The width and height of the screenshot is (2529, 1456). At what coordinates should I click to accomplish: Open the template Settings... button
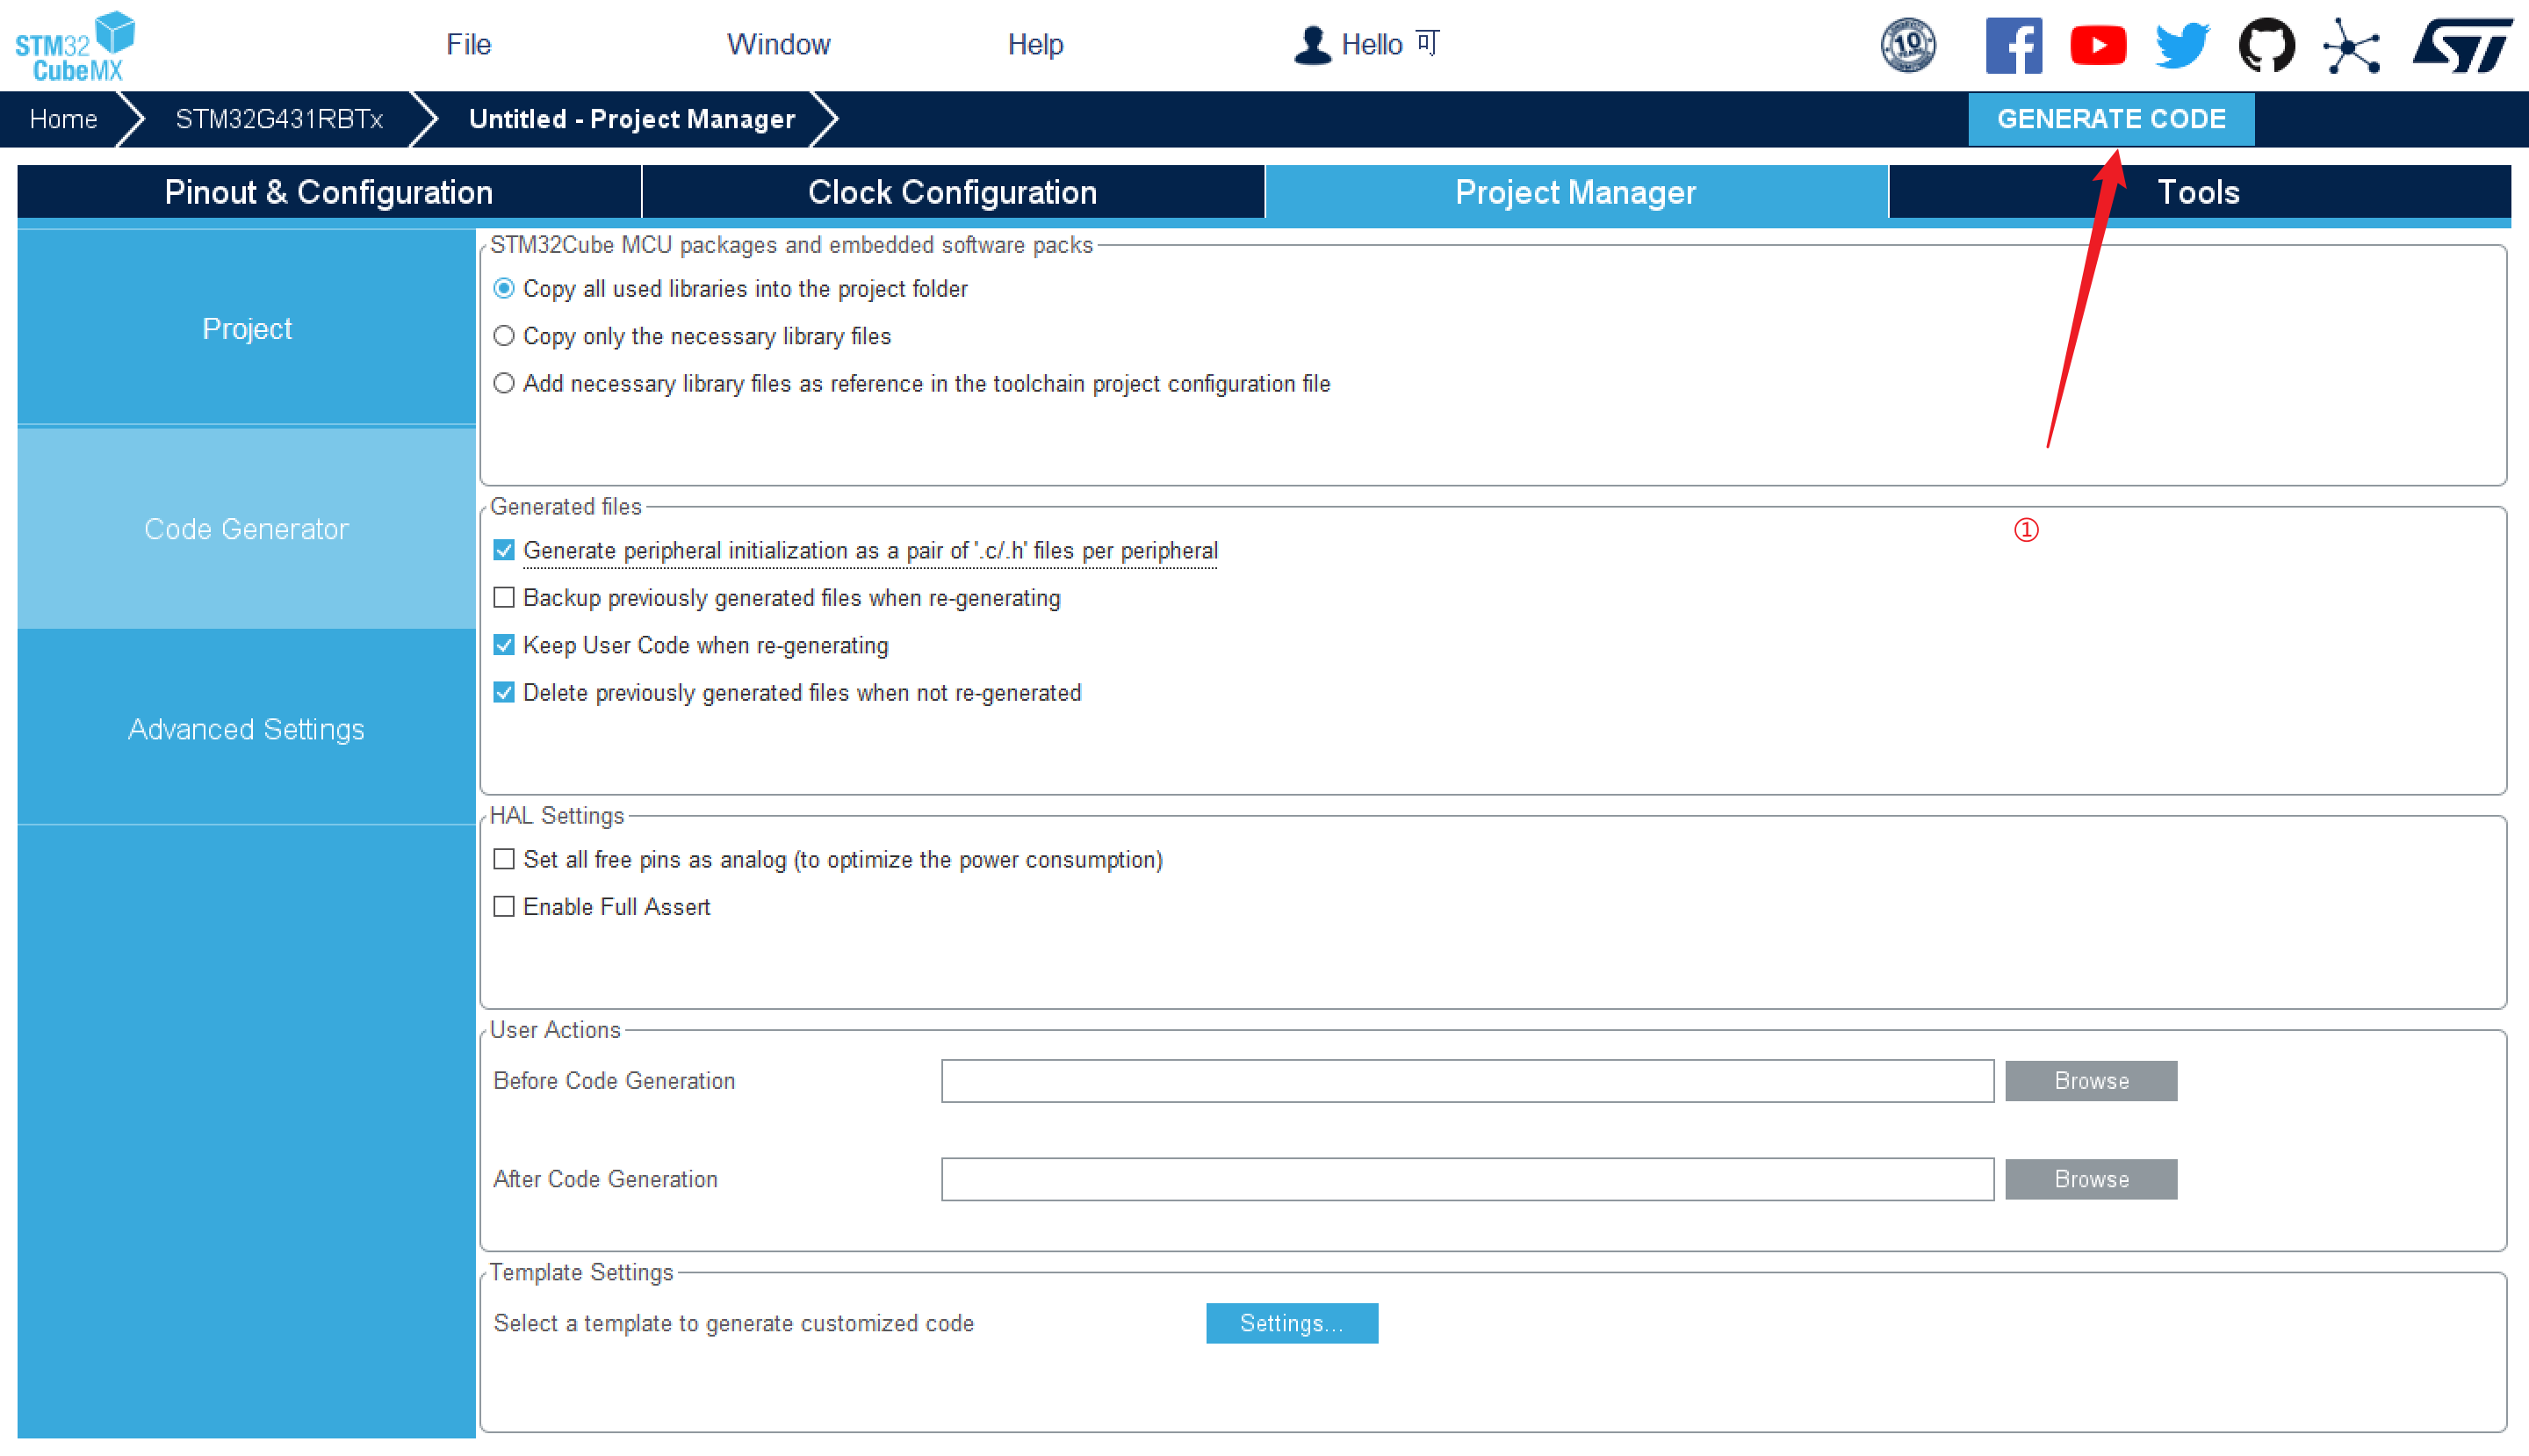click(x=1291, y=1323)
